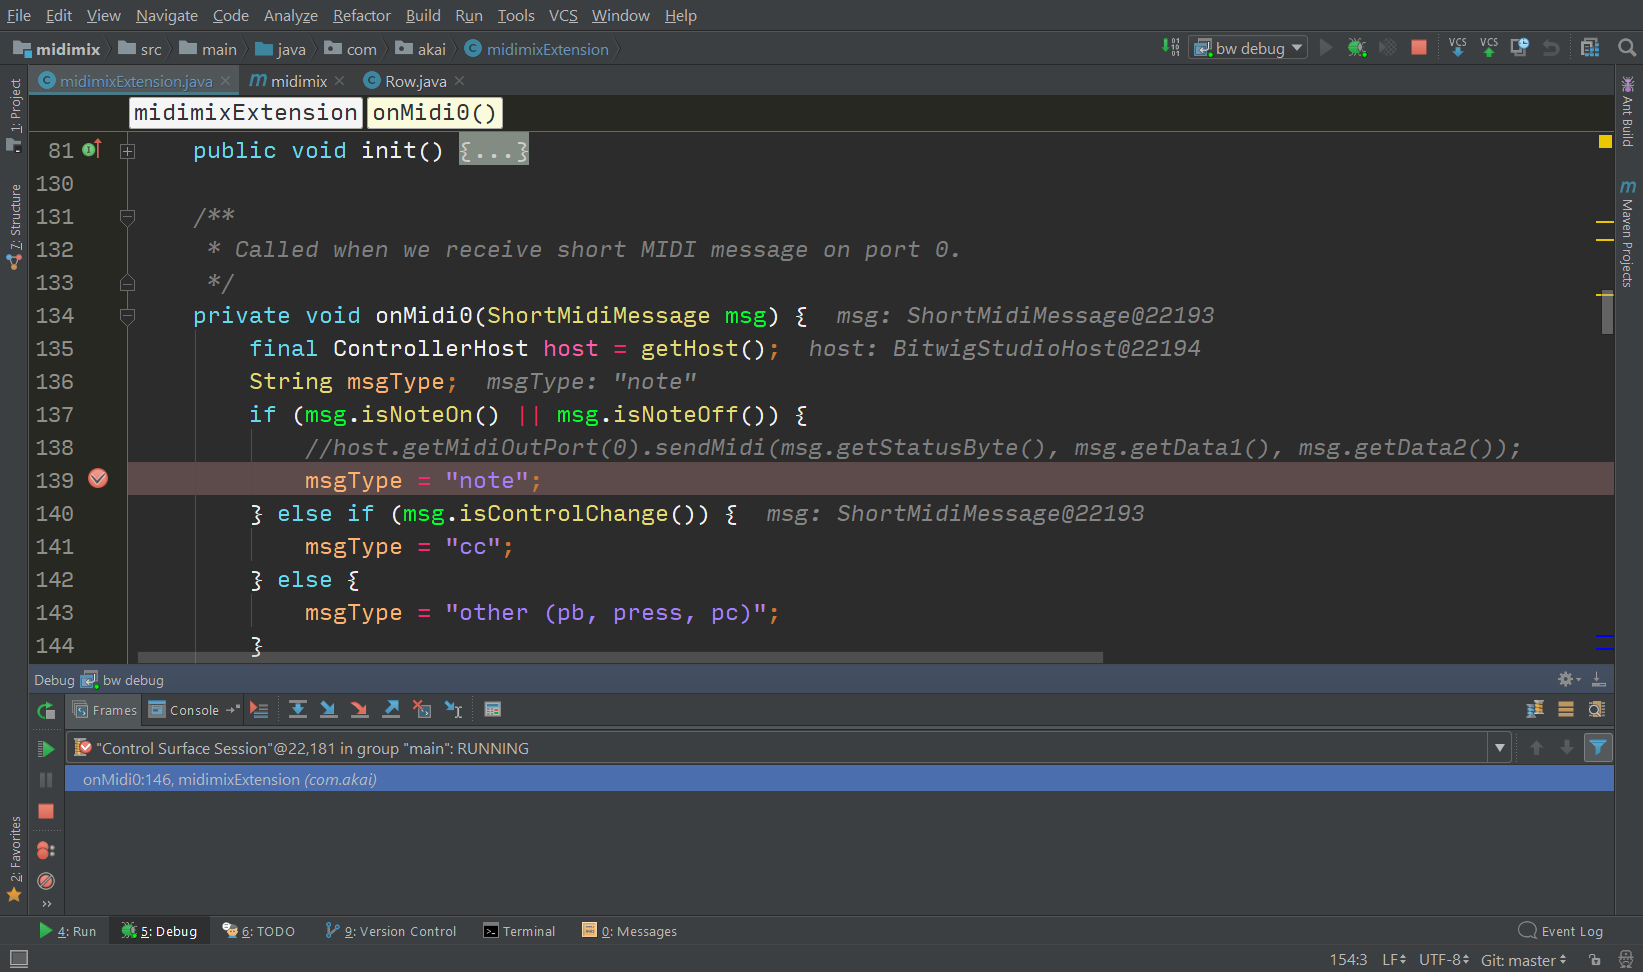Screen dimensions: 1643x972
Task: Click the Debug panel red Stop button
Action: tap(46, 811)
